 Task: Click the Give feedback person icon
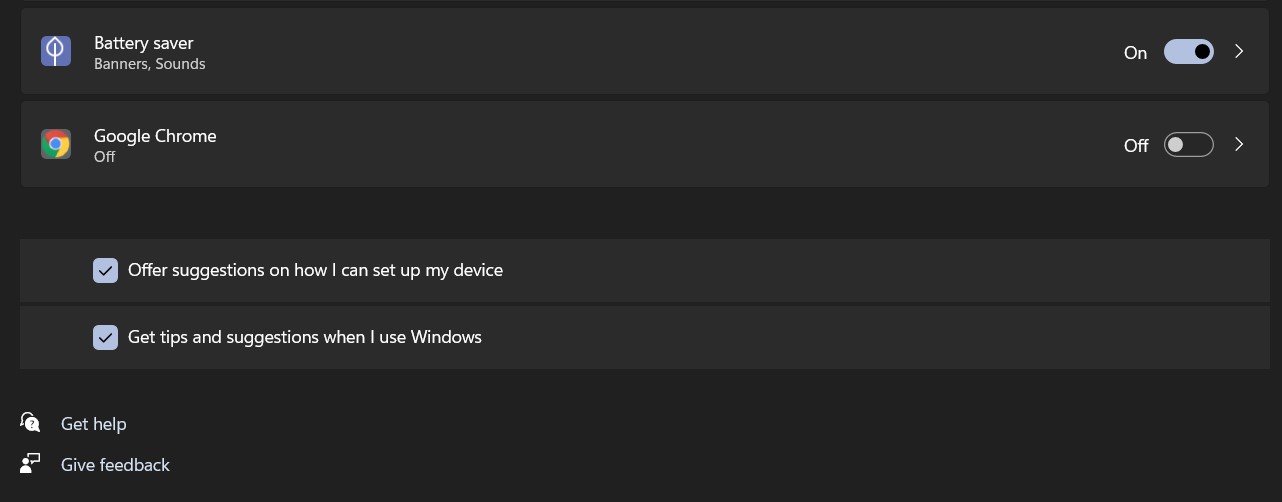coord(30,464)
